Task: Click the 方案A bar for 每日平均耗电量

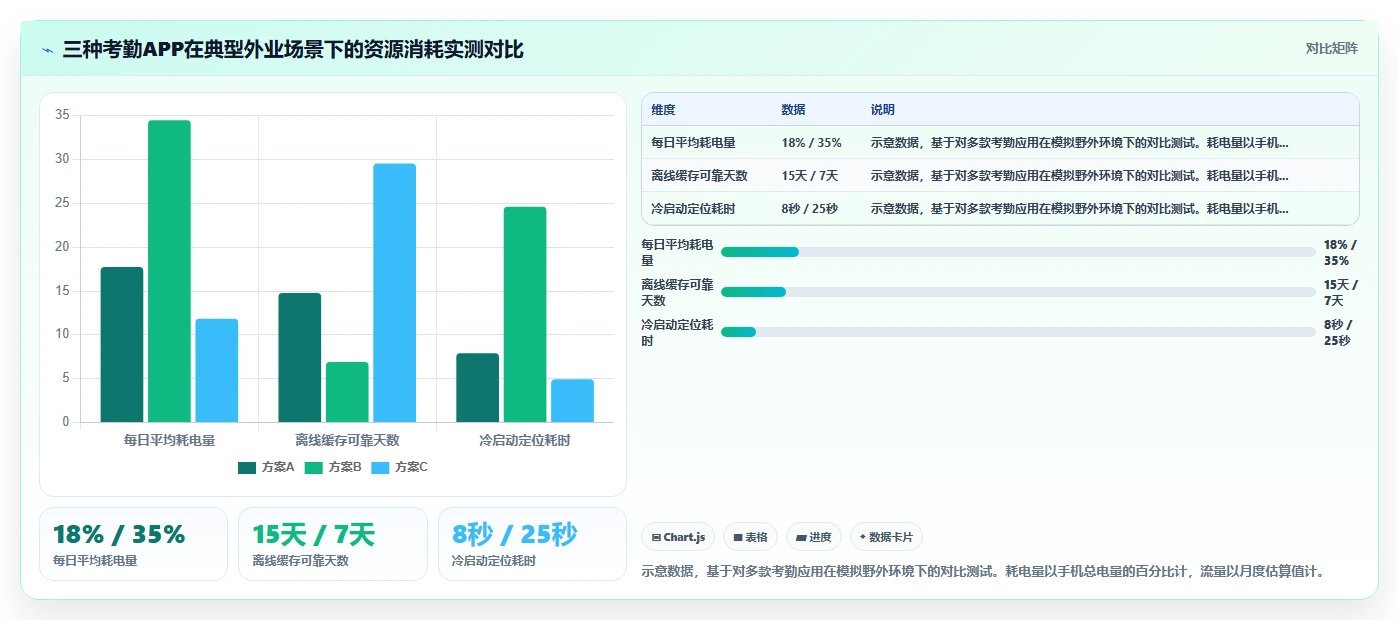Action: coord(122,344)
